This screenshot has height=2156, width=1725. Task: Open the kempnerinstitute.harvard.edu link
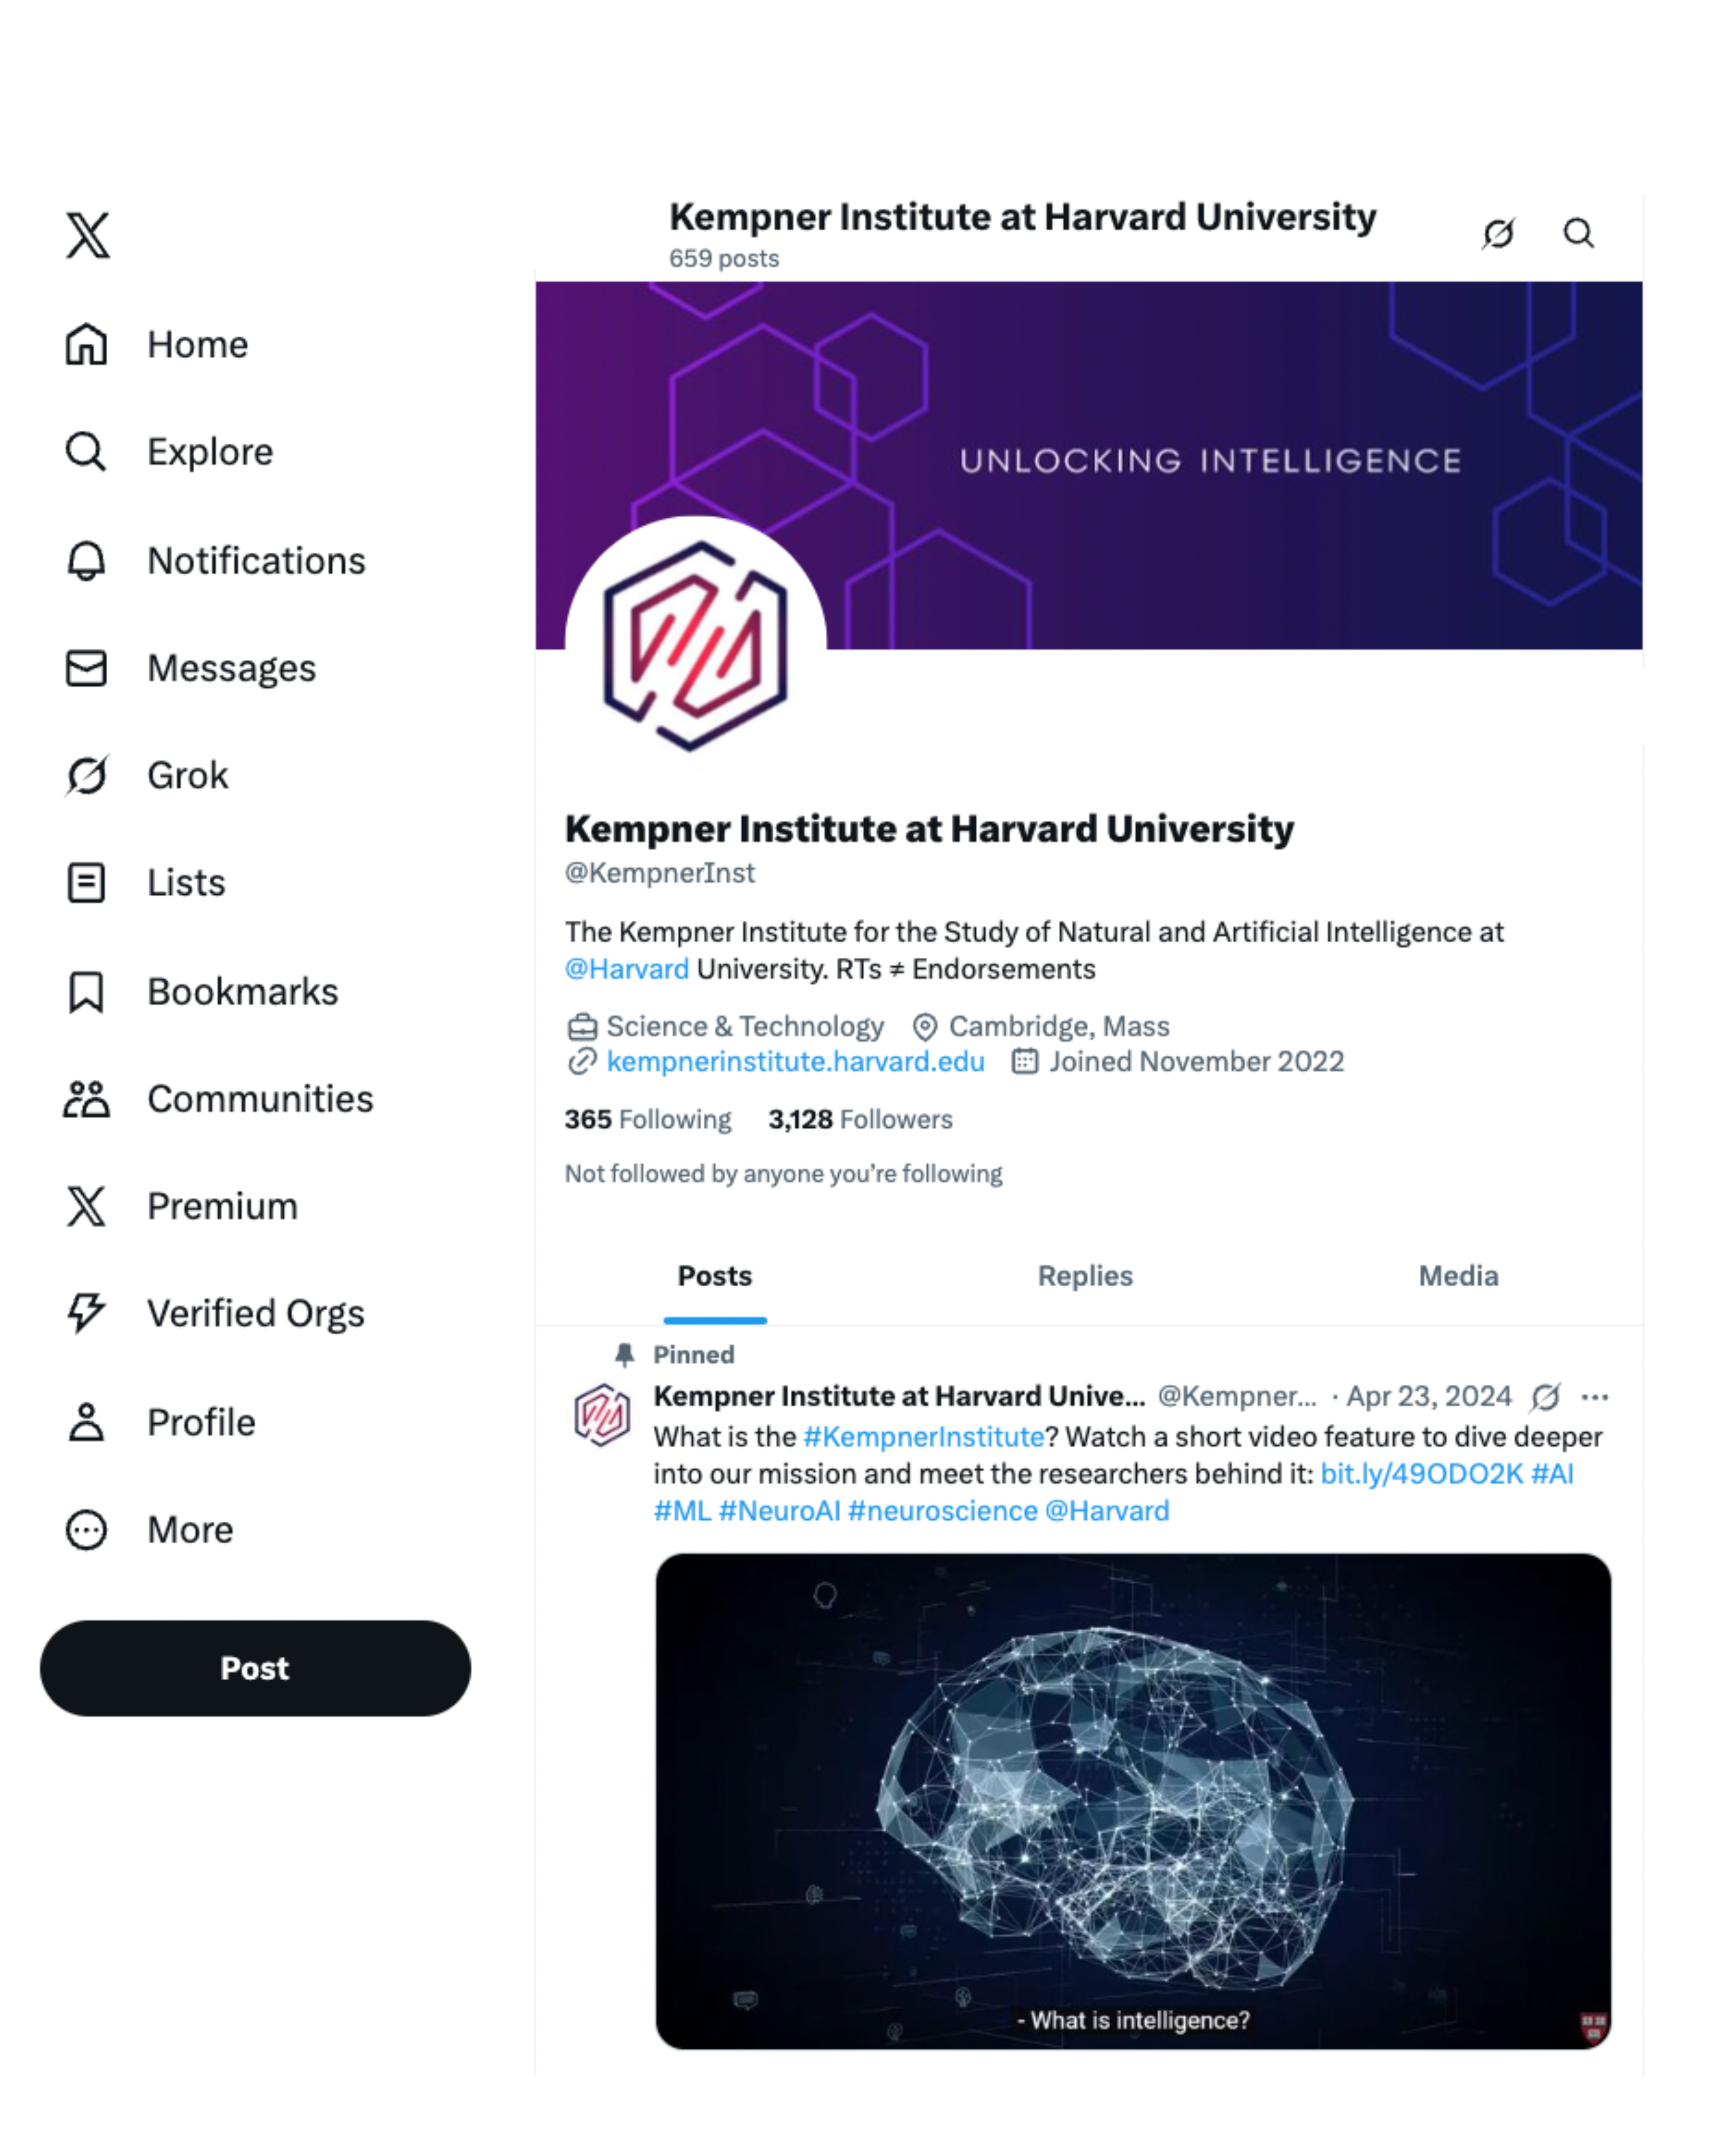click(795, 1061)
